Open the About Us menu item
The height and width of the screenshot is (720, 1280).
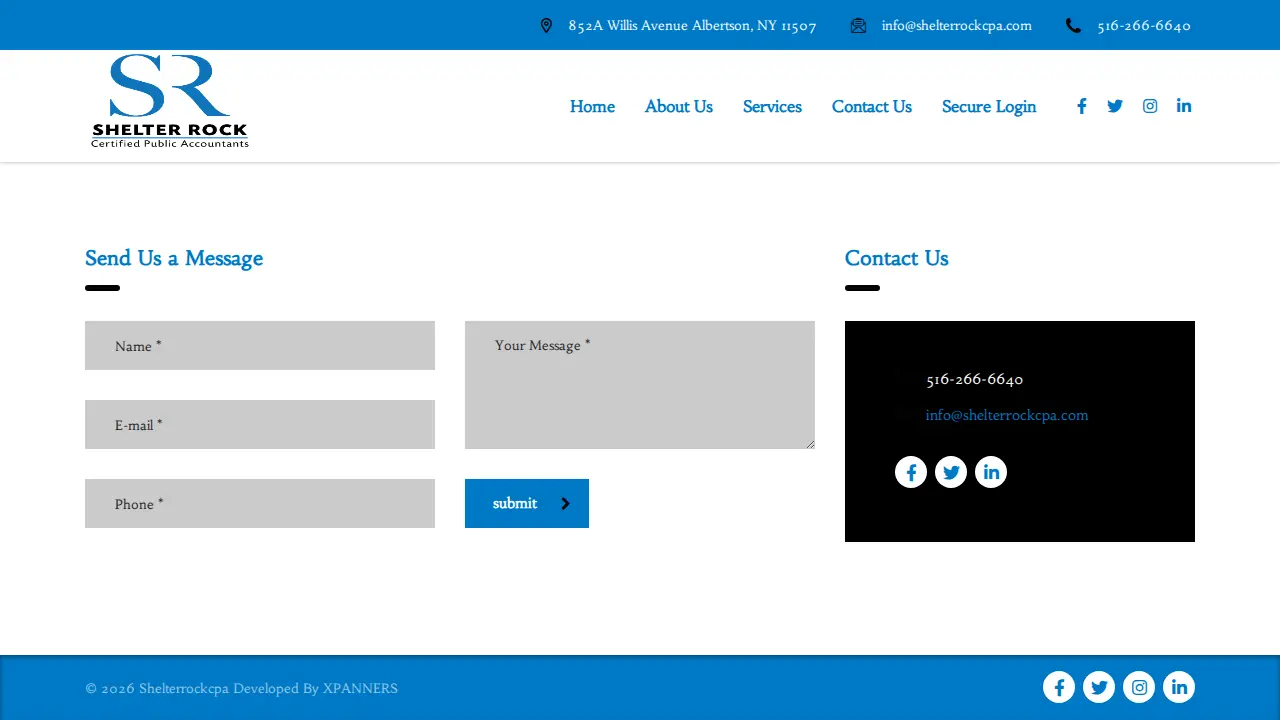pos(679,107)
